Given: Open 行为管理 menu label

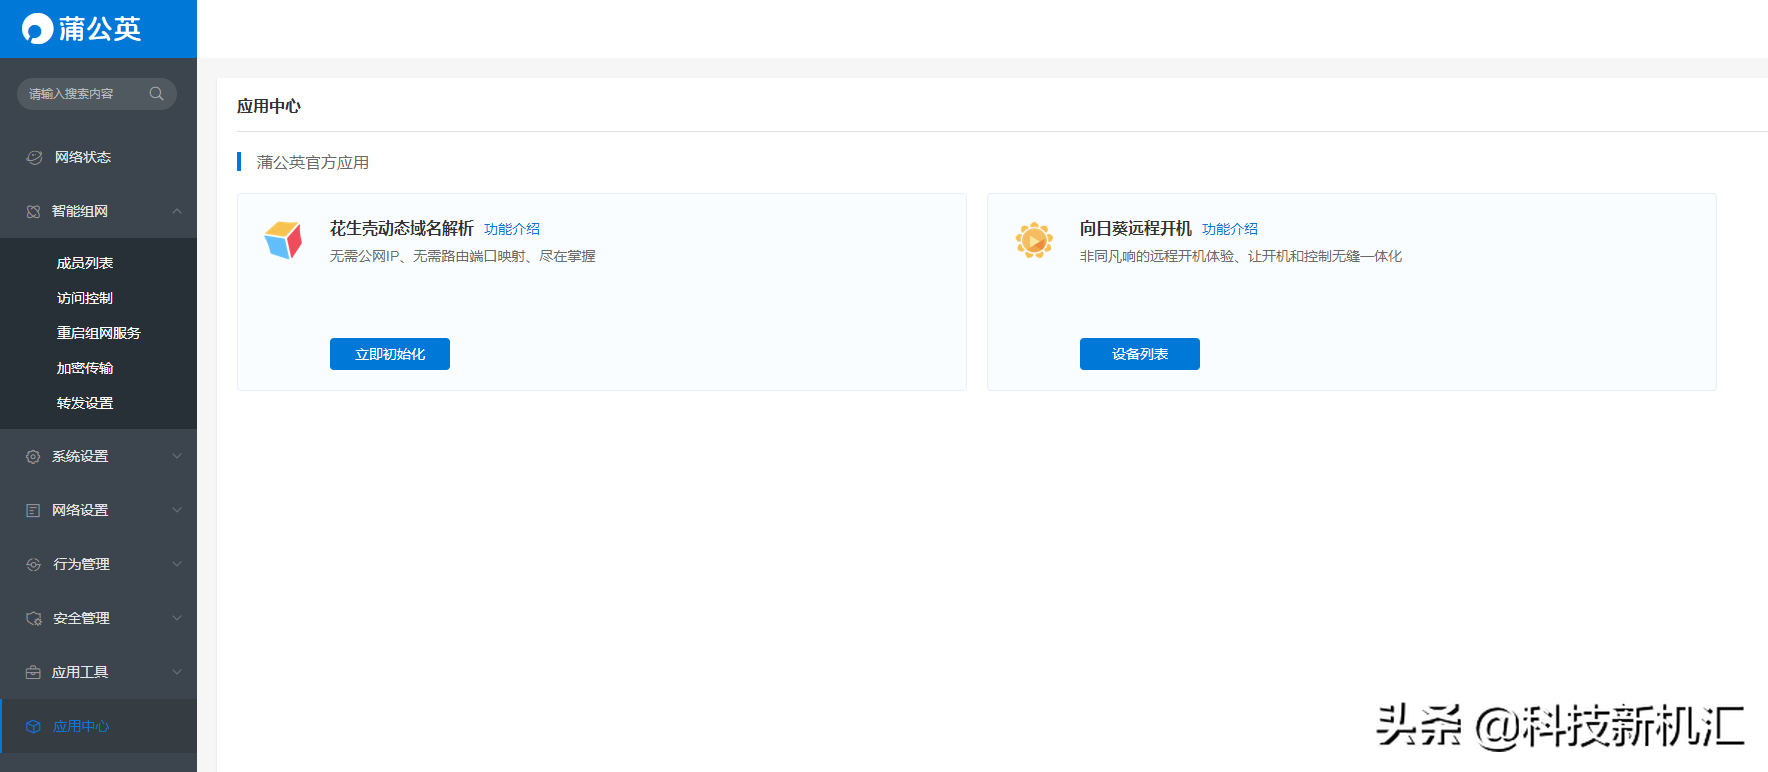Looking at the screenshot, I should 81,564.
